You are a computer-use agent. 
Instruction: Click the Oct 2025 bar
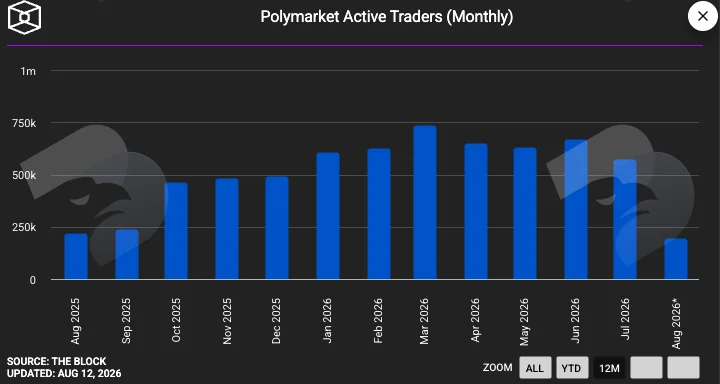click(x=176, y=231)
